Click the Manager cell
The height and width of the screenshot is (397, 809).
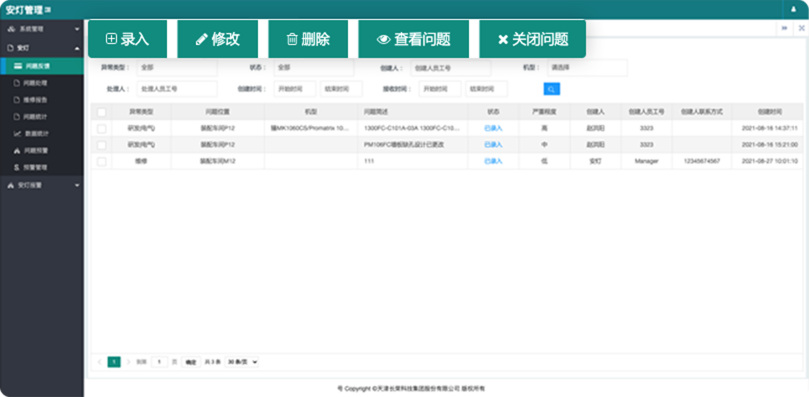point(646,162)
